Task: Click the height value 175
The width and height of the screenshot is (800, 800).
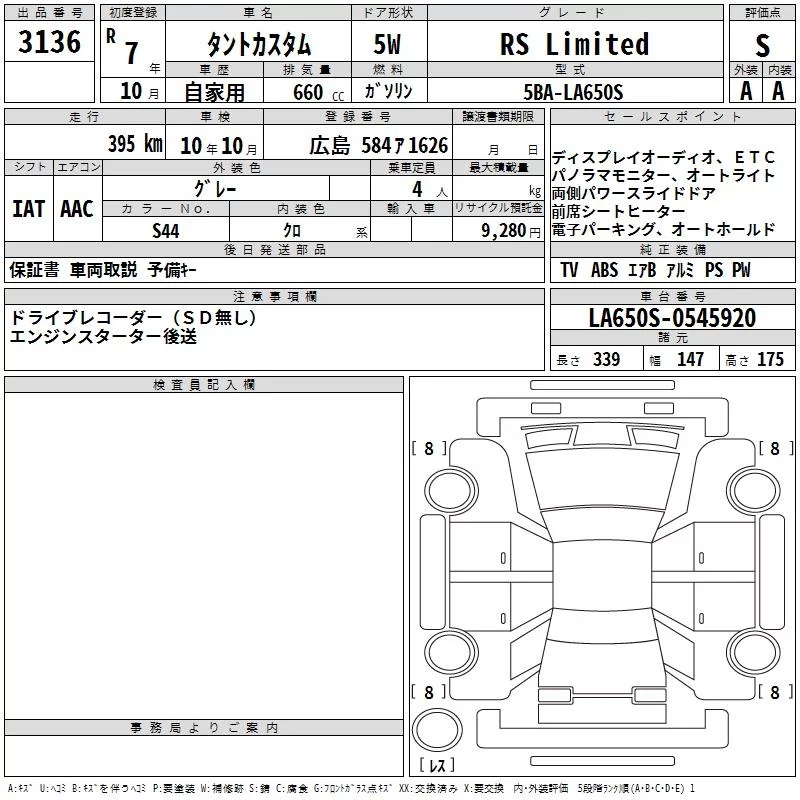Action: 770,360
